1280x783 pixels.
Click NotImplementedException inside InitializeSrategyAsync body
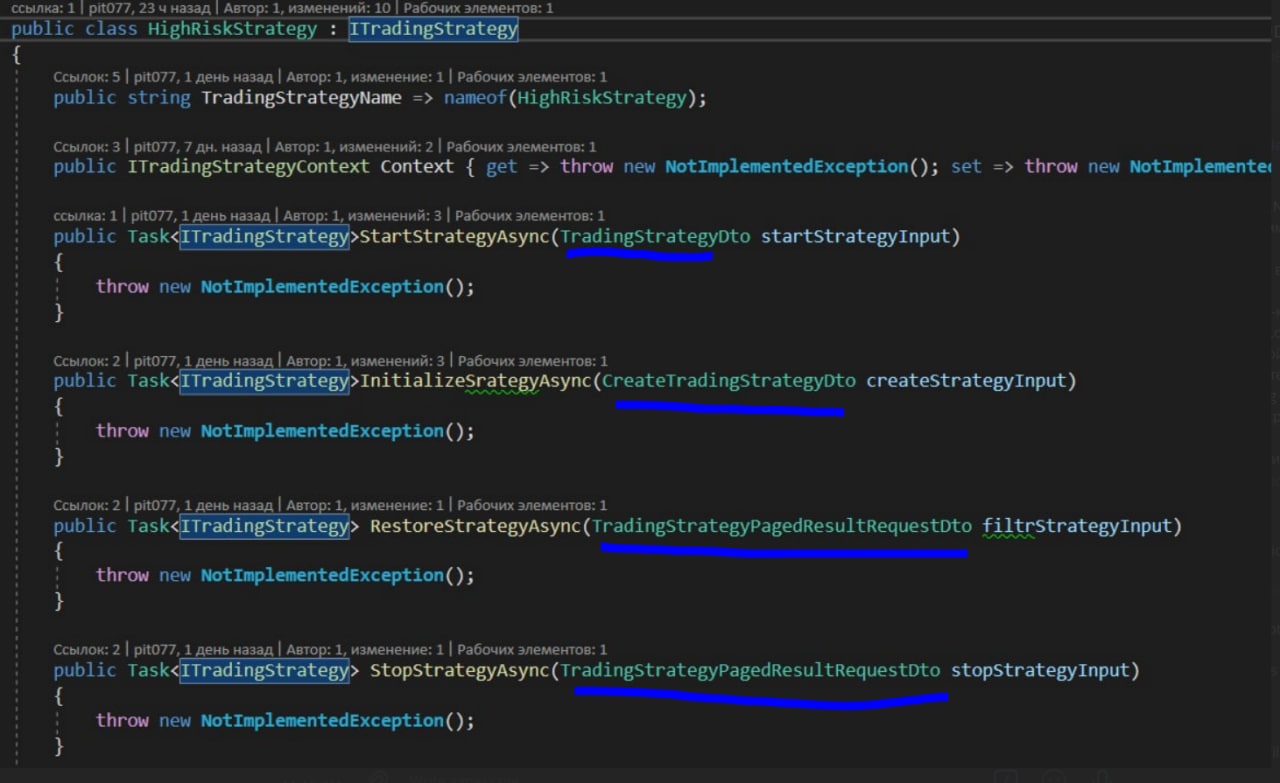pyautogui.click(x=322, y=431)
